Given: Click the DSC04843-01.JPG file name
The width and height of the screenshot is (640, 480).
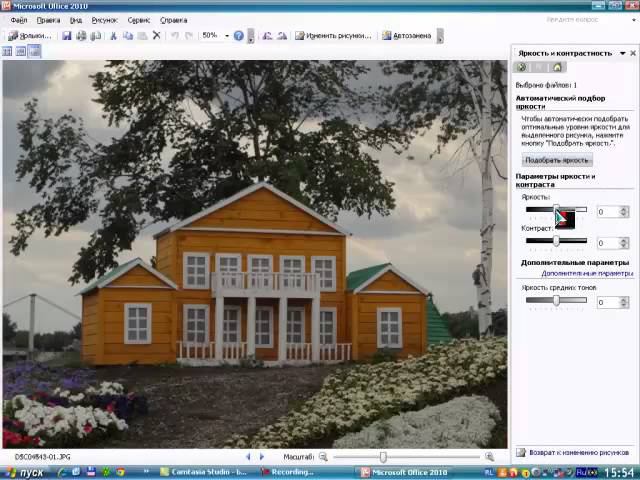Looking at the screenshot, I should pos(42,457).
